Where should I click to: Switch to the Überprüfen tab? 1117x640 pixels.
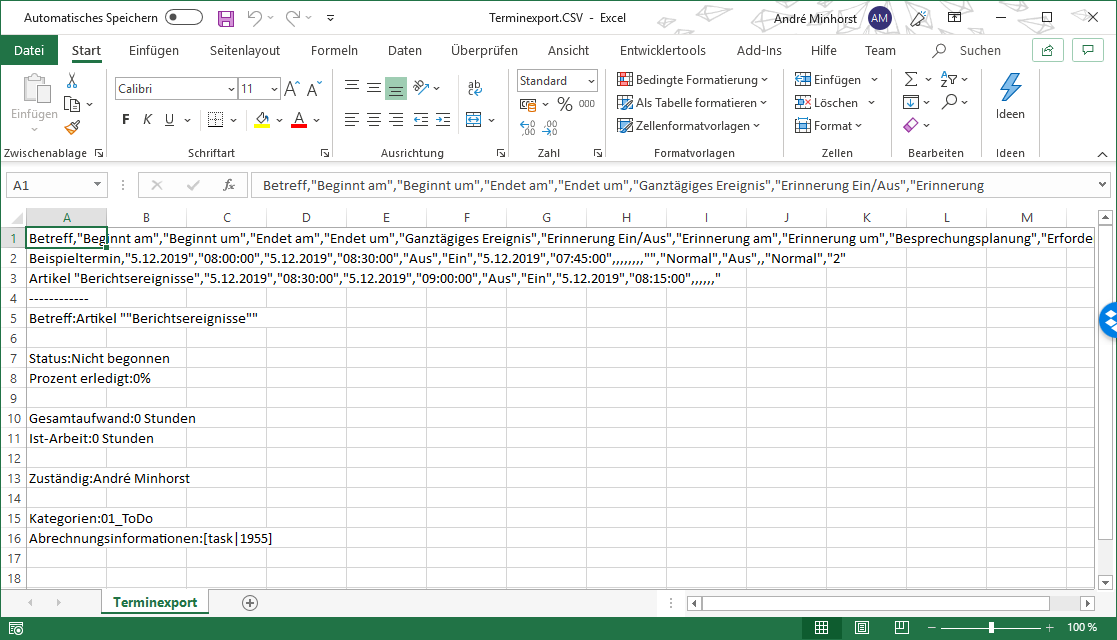coord(484,51)
